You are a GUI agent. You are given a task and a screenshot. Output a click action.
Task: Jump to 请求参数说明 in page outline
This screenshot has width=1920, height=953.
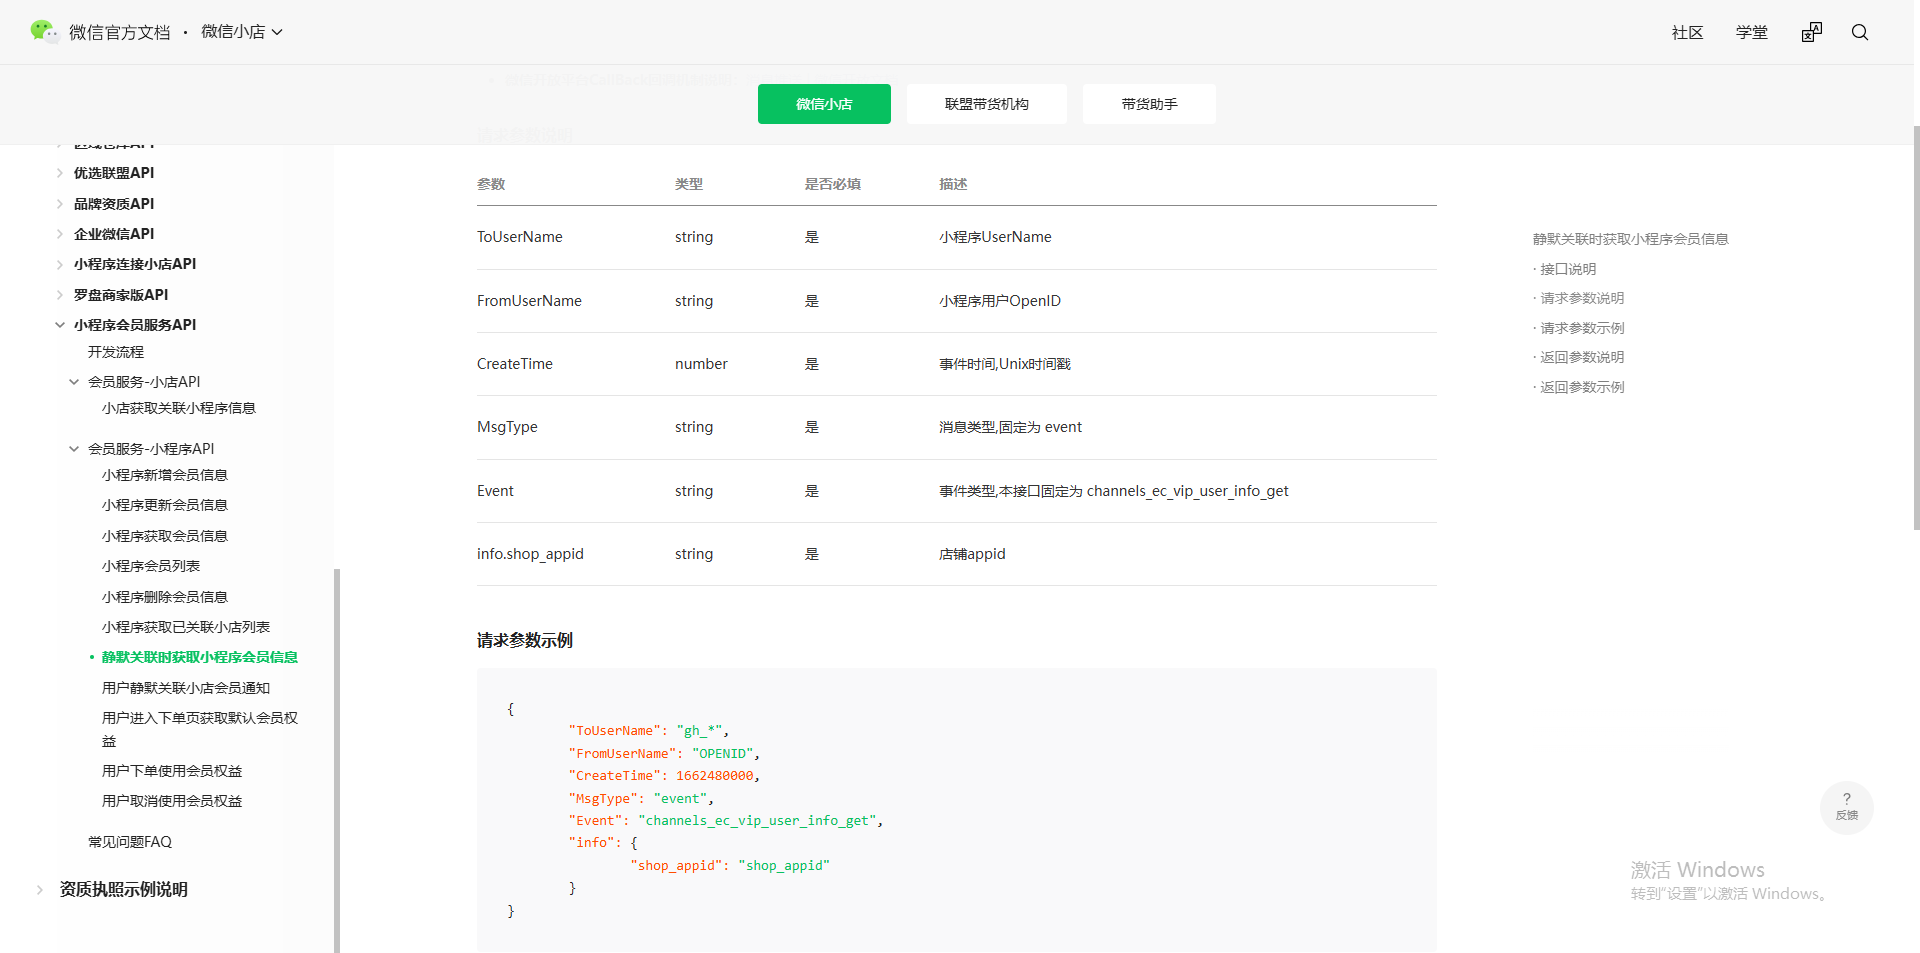(1582, 298)
